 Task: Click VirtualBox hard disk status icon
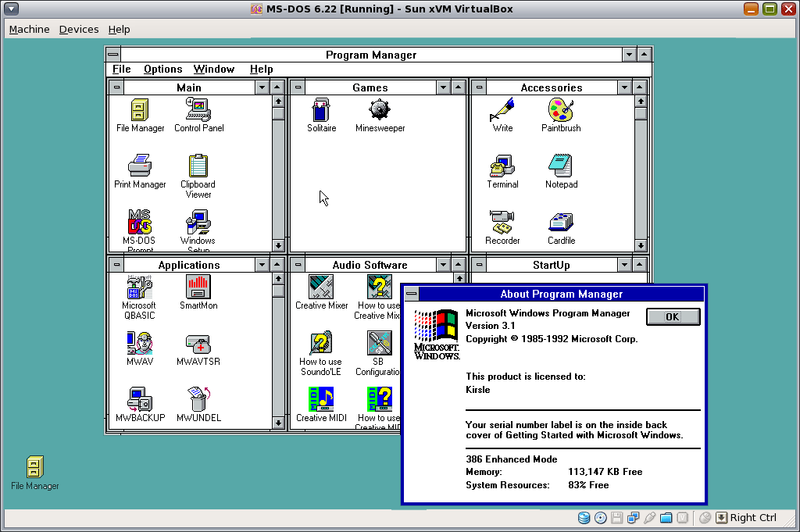(584, 518)
